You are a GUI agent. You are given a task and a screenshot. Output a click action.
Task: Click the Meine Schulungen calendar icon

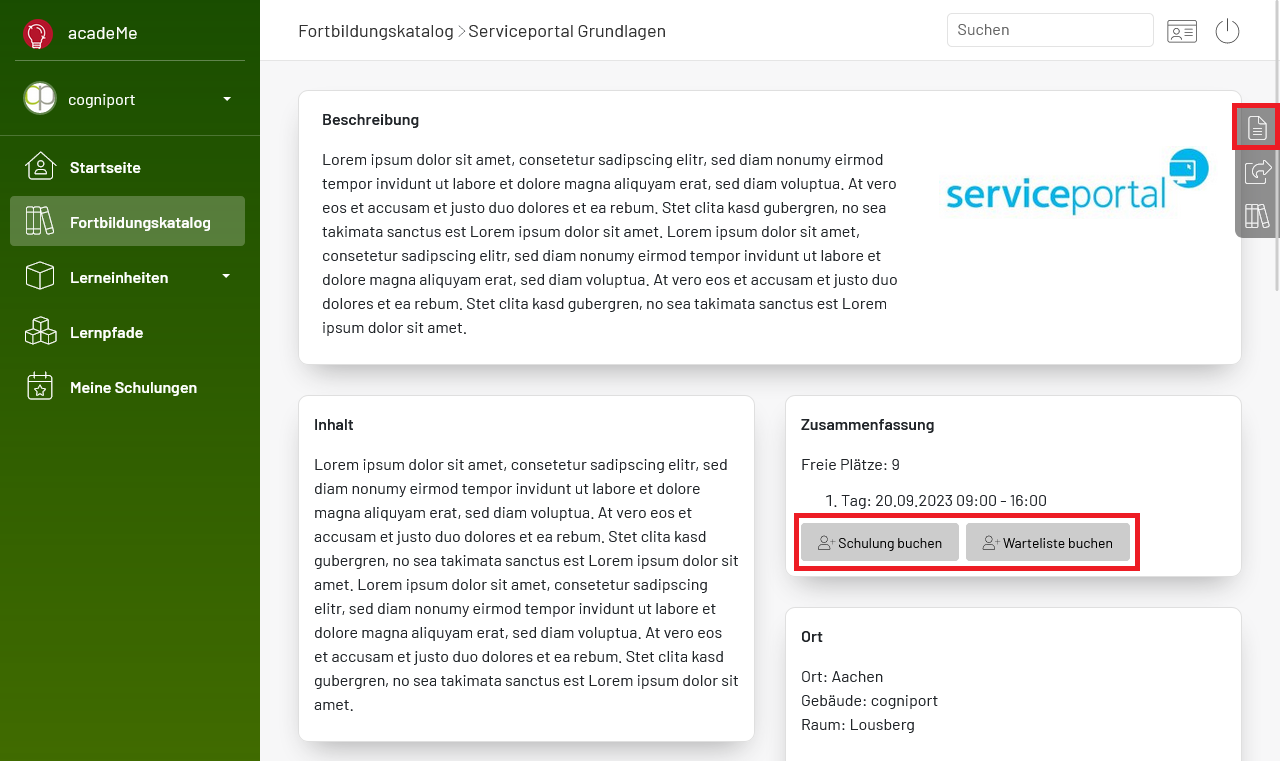click(40, 387)
